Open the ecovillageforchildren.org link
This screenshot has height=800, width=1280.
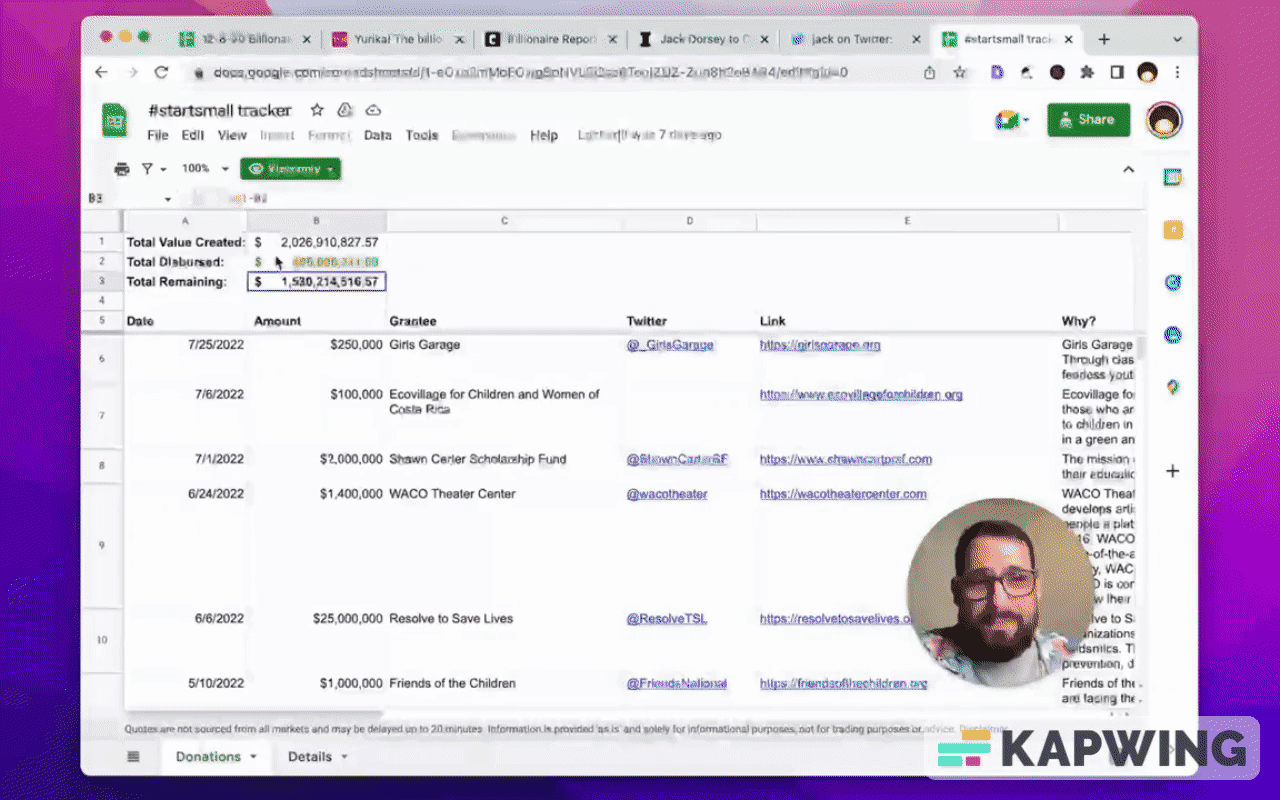[x=861, y=395]
